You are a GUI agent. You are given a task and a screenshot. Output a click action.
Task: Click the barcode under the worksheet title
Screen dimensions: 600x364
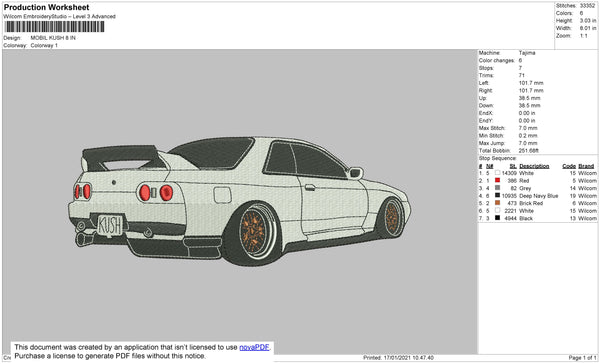(x=54, y=27)
